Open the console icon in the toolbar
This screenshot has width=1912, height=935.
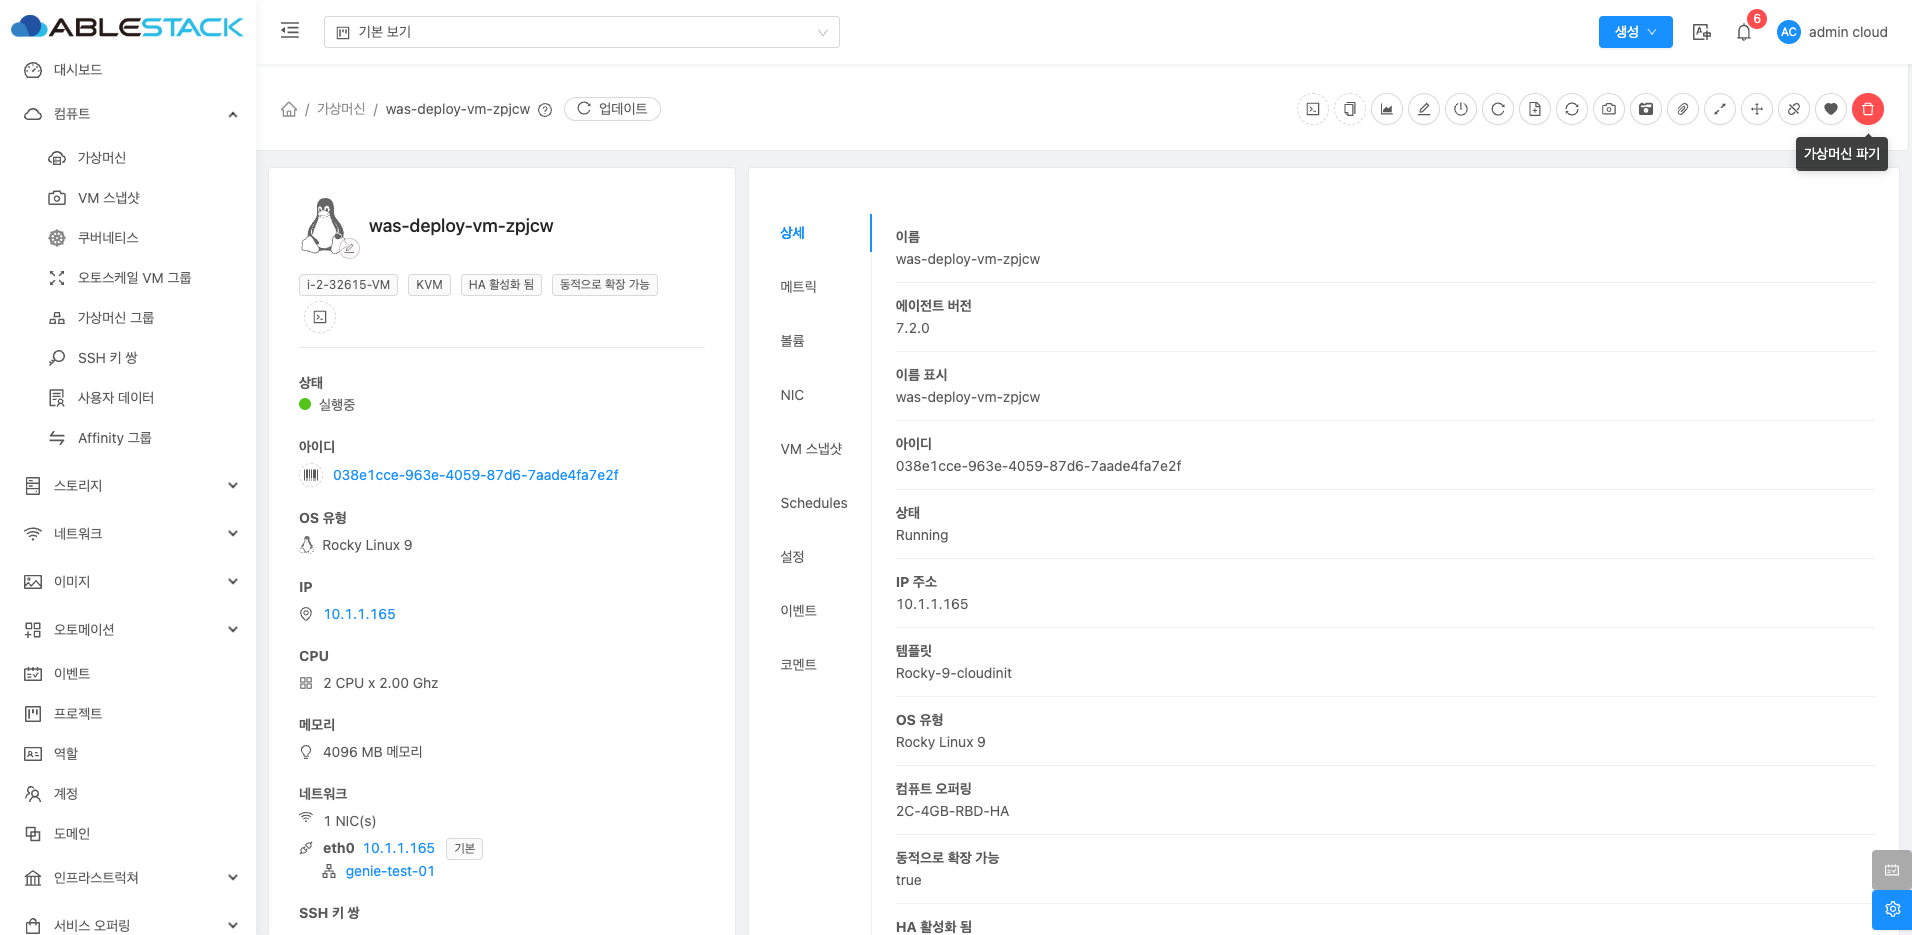click(1313, 109)
